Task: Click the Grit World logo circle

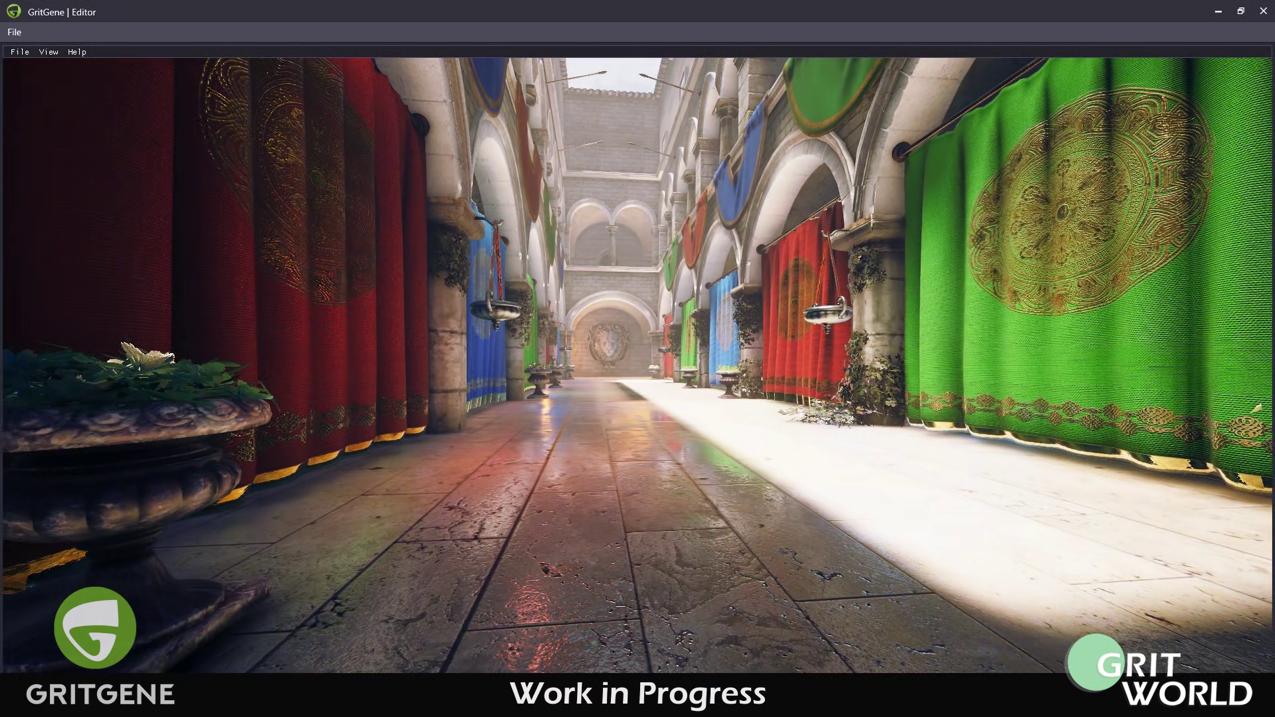Action: coord(1094,662)
